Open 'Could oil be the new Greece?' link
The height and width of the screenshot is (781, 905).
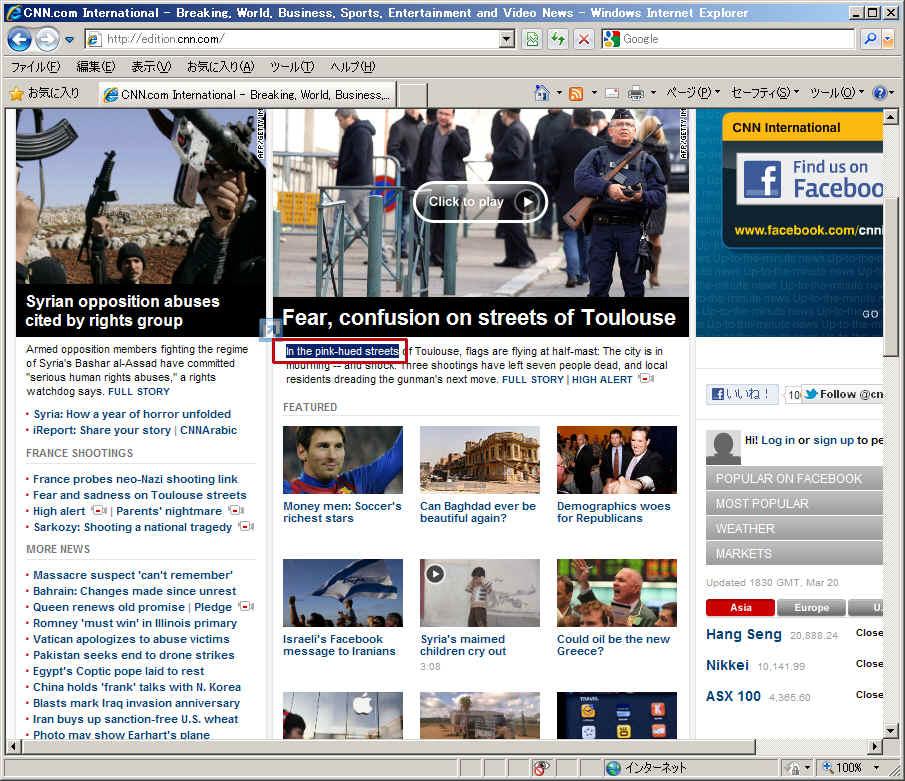pyautogui.click(x=613, y=645)
